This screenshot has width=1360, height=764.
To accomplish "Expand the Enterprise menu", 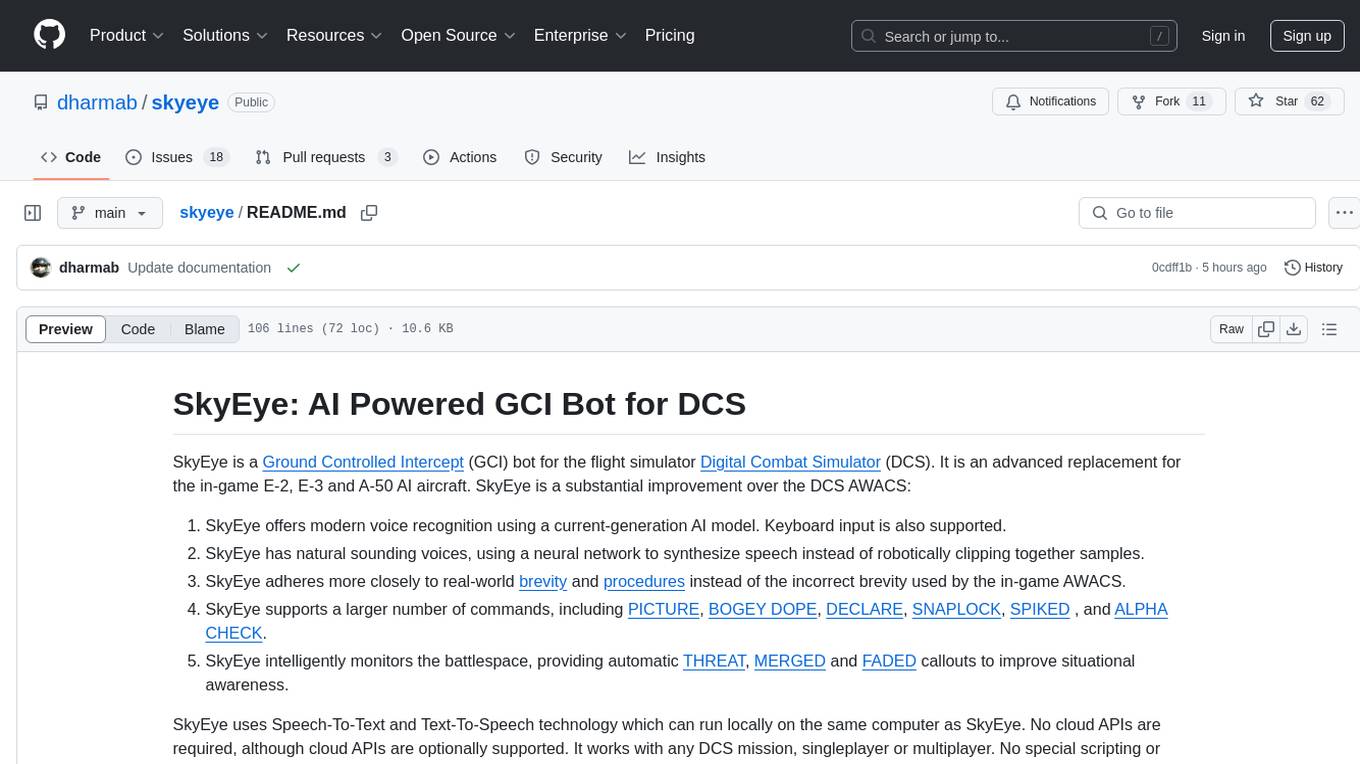I will tap(580, 35).
